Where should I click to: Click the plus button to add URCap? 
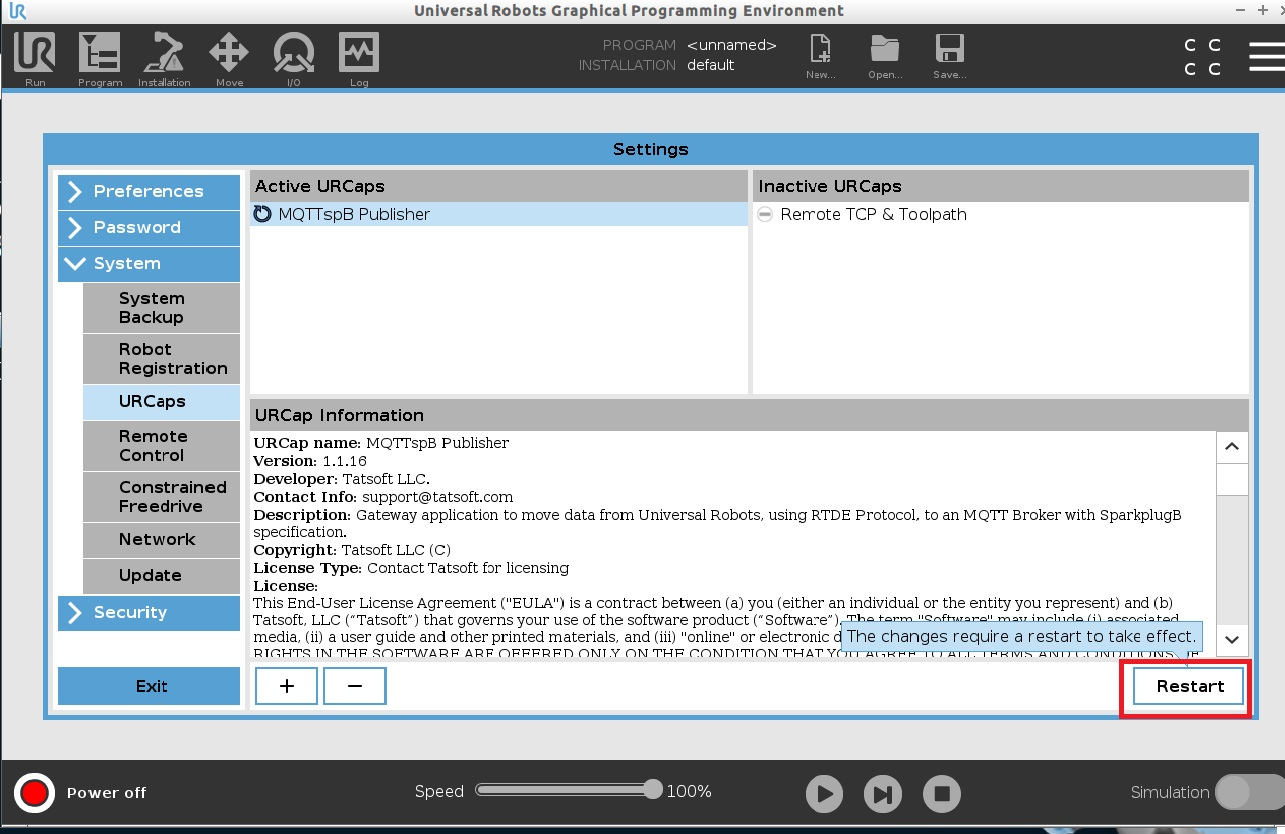tap(286, 686)
